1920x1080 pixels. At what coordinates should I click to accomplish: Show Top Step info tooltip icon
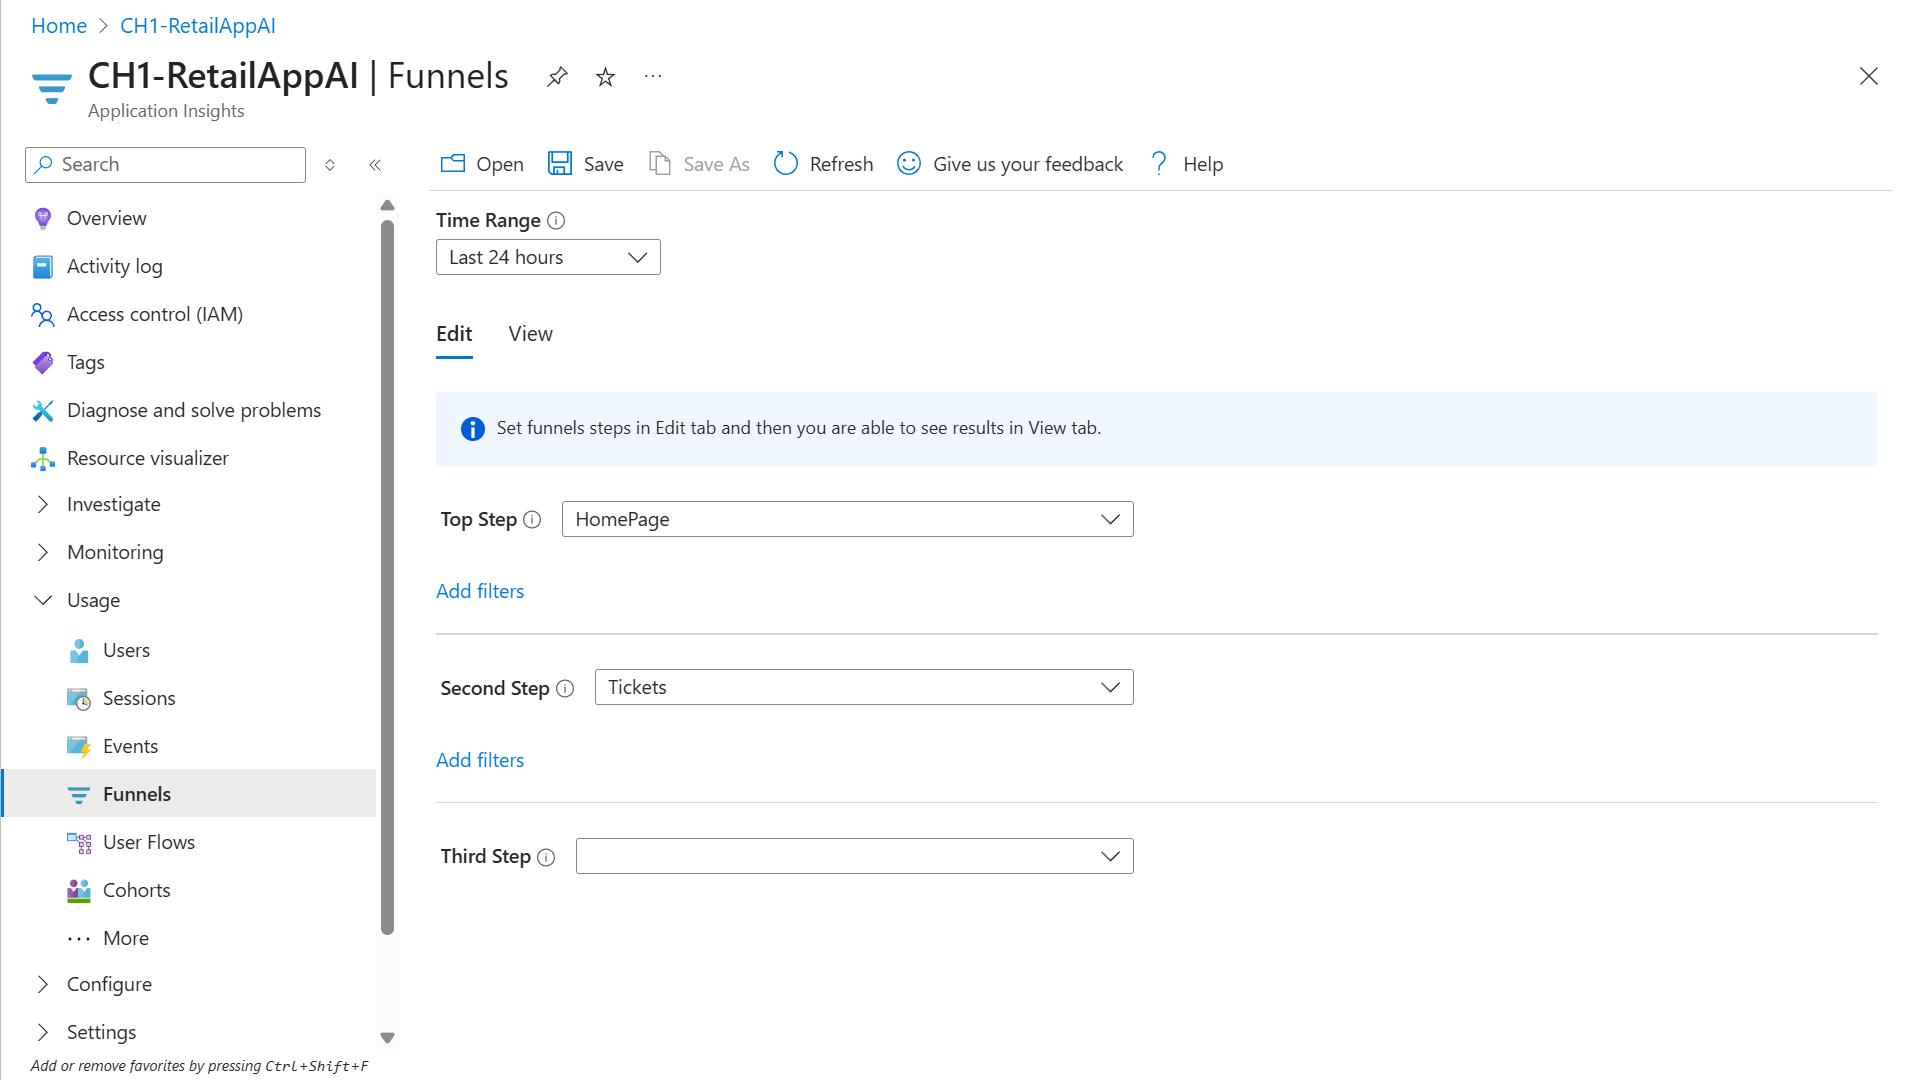coord(532,520)
